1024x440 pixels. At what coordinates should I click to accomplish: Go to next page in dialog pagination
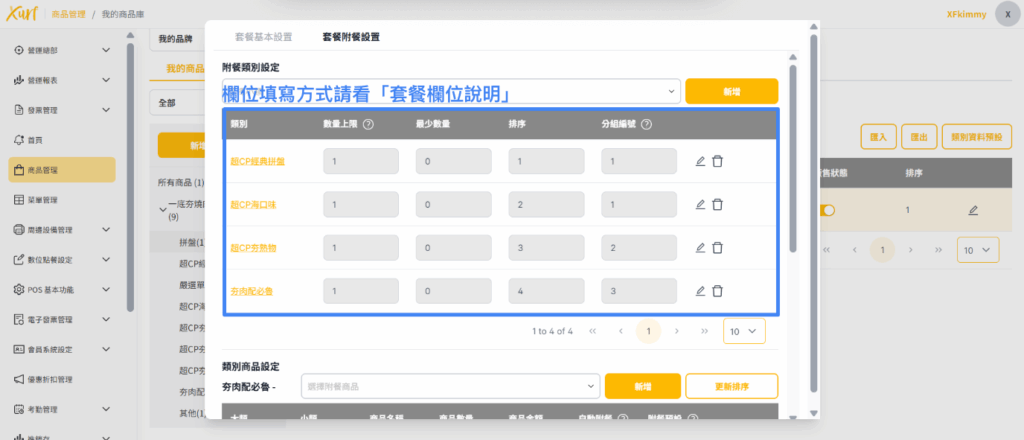point(677,330)
